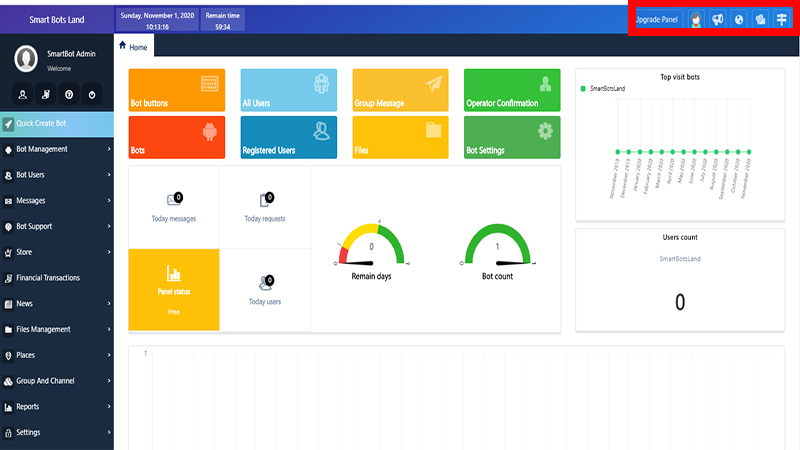Image resolution: width=800 pixels, height=450 pixels.
Task: Click the megaphone announcements icon
Action: [718, 19]
